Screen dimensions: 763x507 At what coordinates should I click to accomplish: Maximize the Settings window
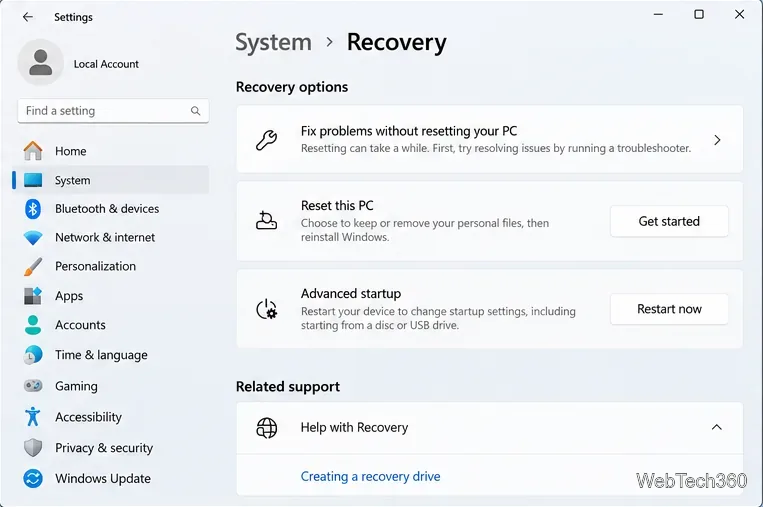coord(699,15)
